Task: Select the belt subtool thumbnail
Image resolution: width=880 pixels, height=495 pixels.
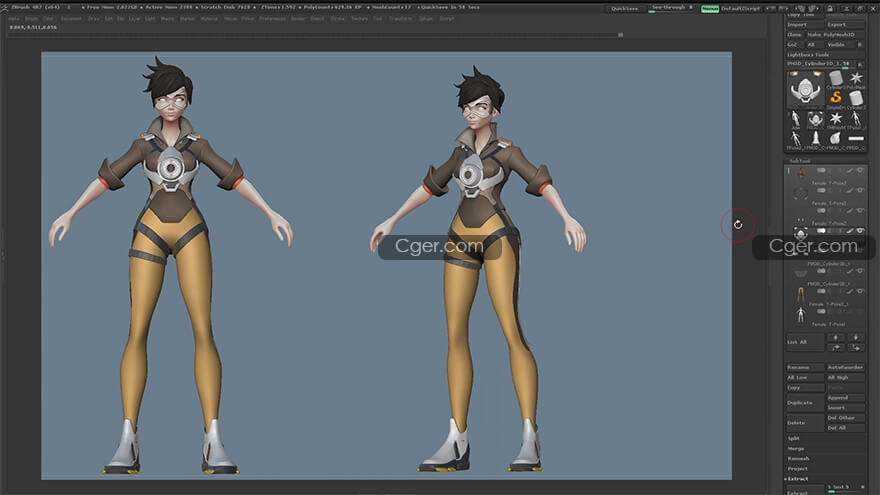Action: (800, 273)
